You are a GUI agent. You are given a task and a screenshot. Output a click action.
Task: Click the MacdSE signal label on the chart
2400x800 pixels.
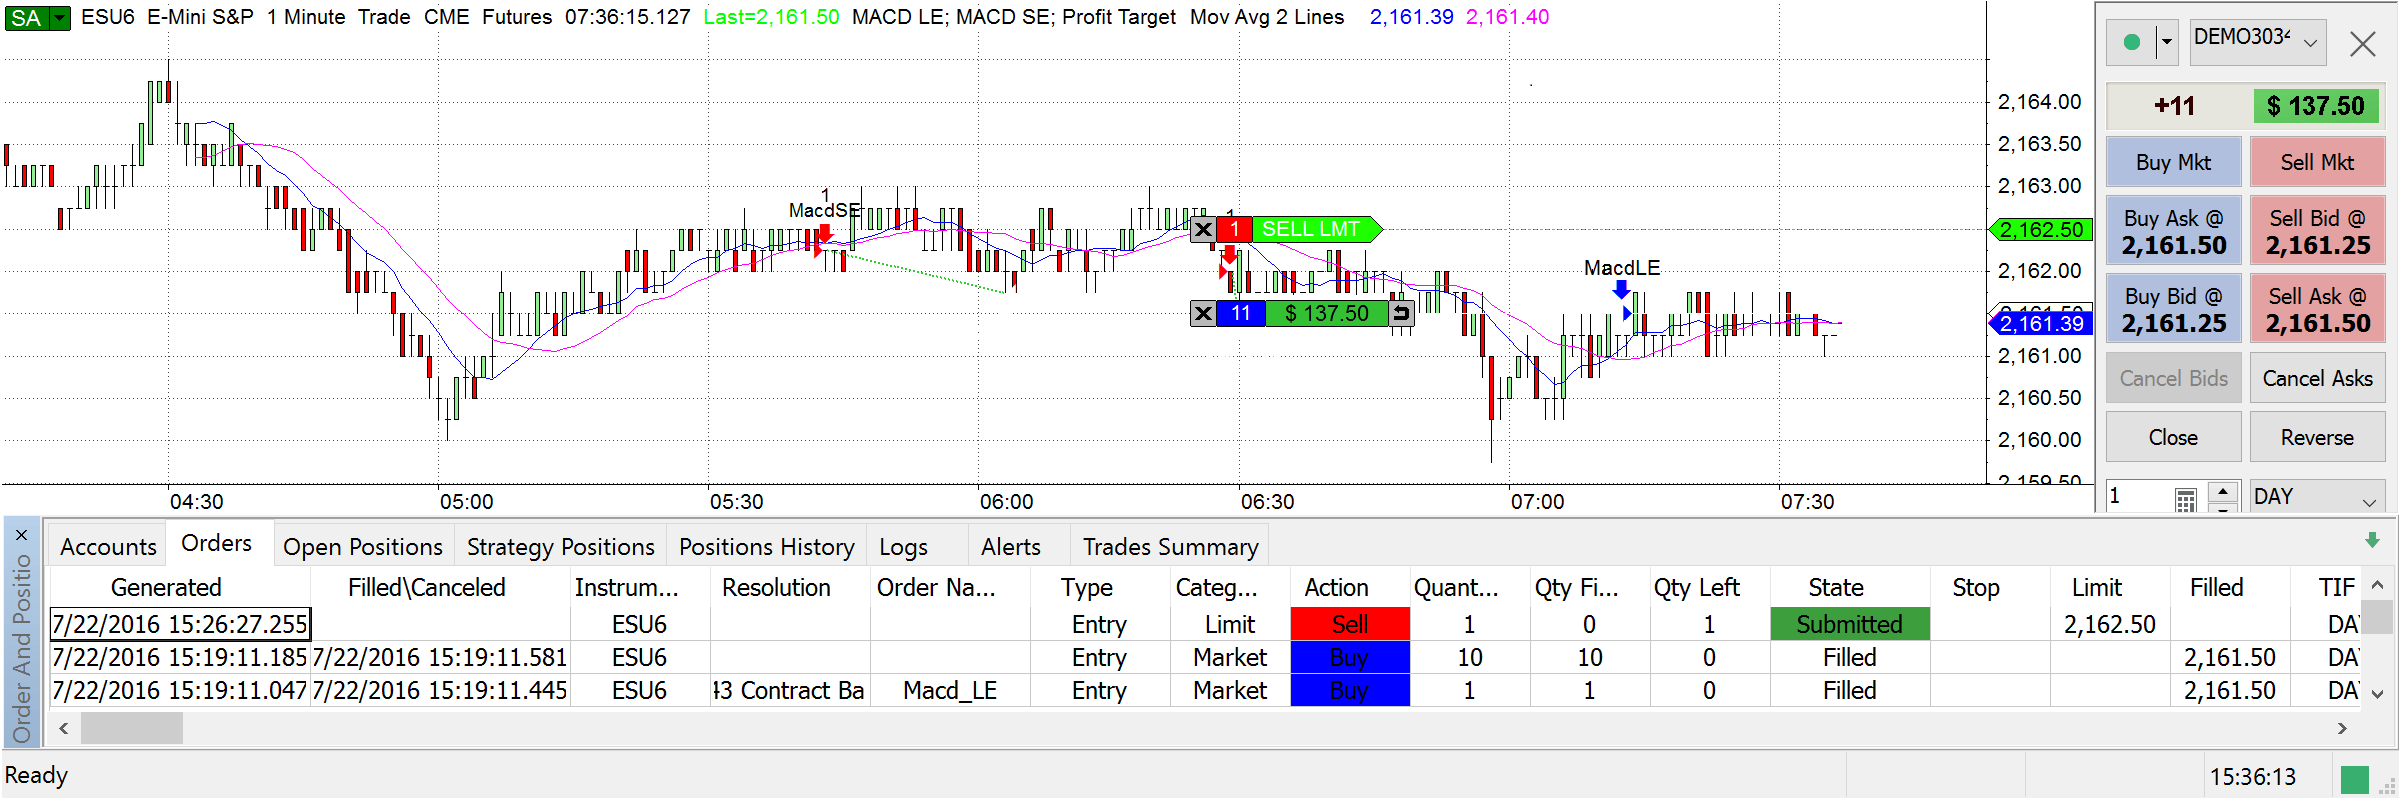(x=824, y=210)
